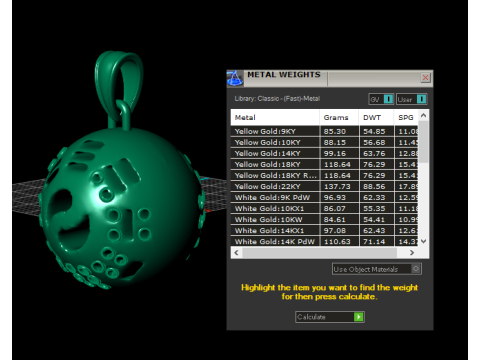Select the Yellow Gold:22KY row
This screenshot has height=360, width=480.
tap(324, 186)
